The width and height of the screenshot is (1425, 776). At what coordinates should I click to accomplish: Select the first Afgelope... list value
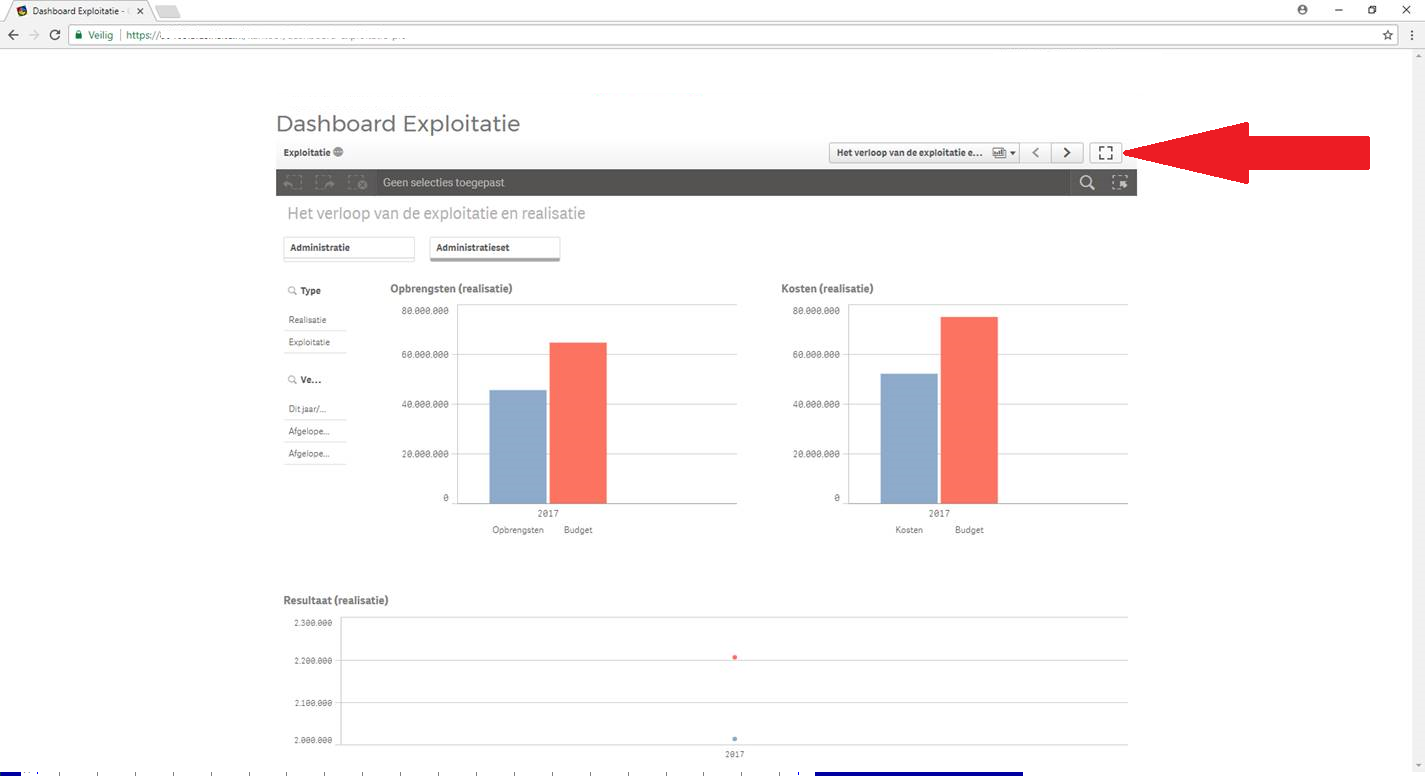click(315, 431)
